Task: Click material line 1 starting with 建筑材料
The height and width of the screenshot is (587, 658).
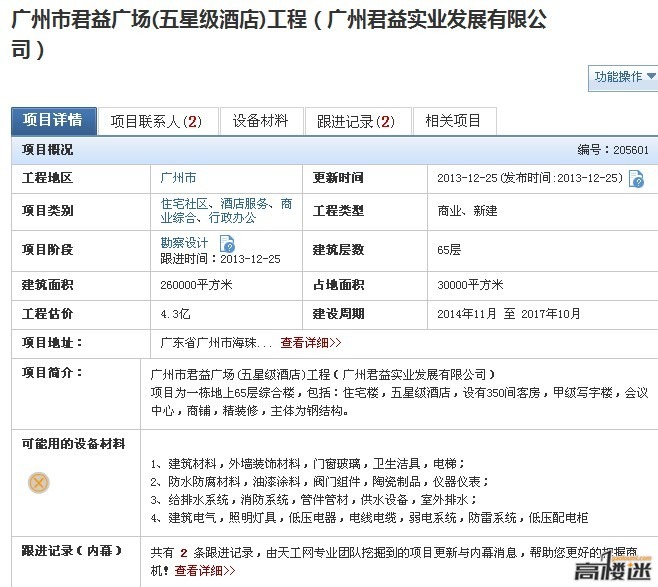Action: click(308, 464)
